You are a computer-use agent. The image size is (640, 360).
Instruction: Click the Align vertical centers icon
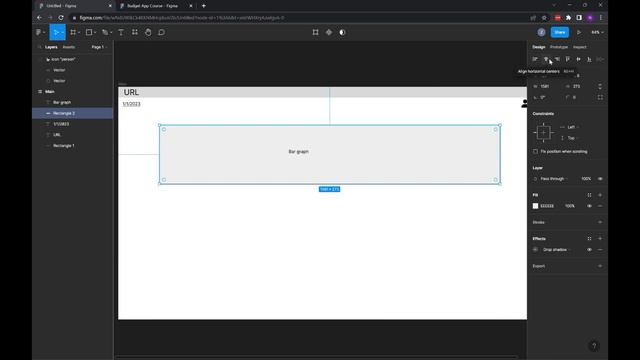578,59
